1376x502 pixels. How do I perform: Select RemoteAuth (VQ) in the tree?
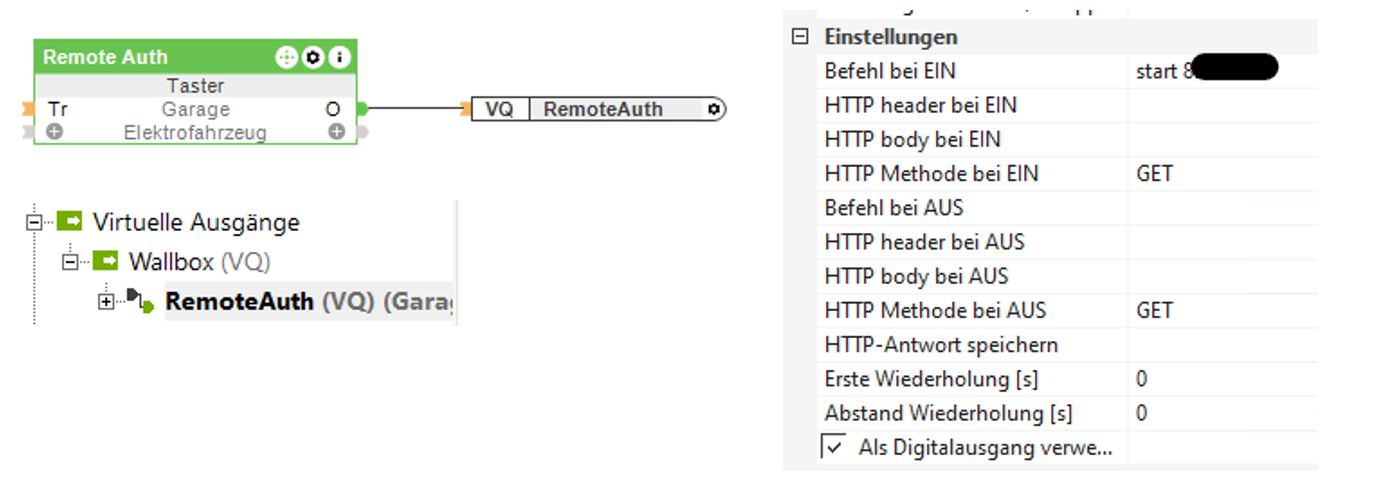240,301
